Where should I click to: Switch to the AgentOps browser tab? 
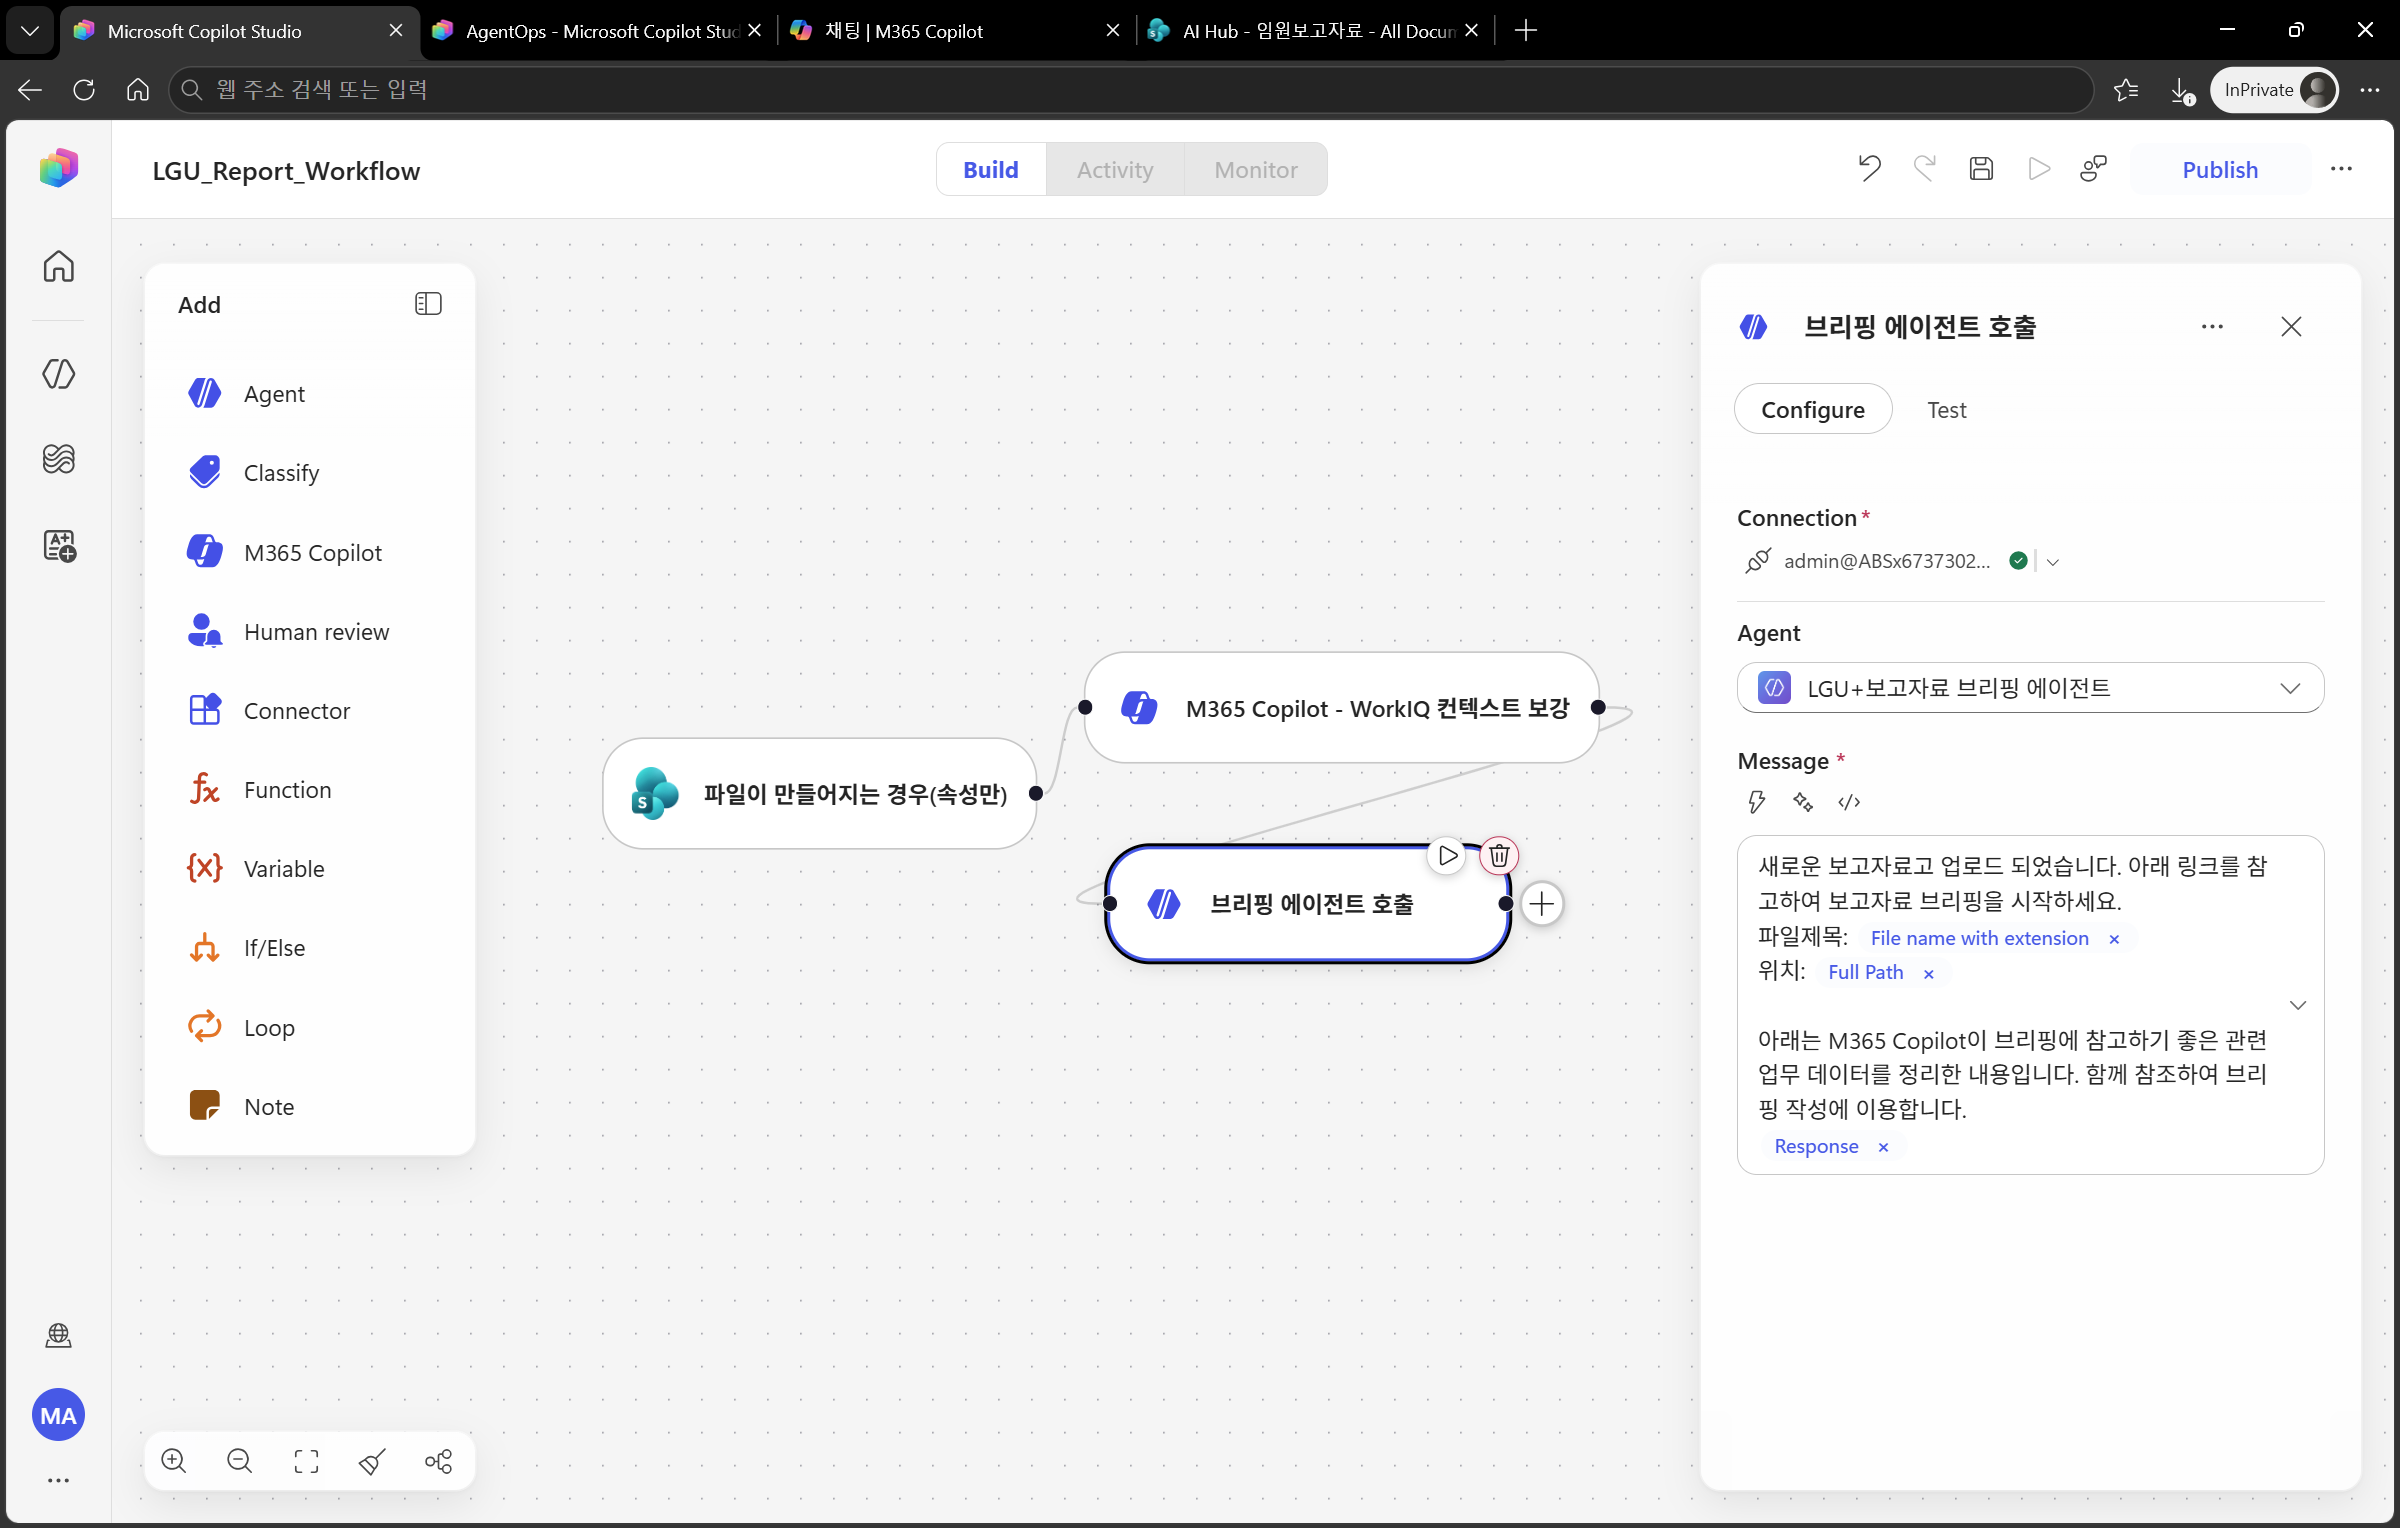[x=598, y=31]
